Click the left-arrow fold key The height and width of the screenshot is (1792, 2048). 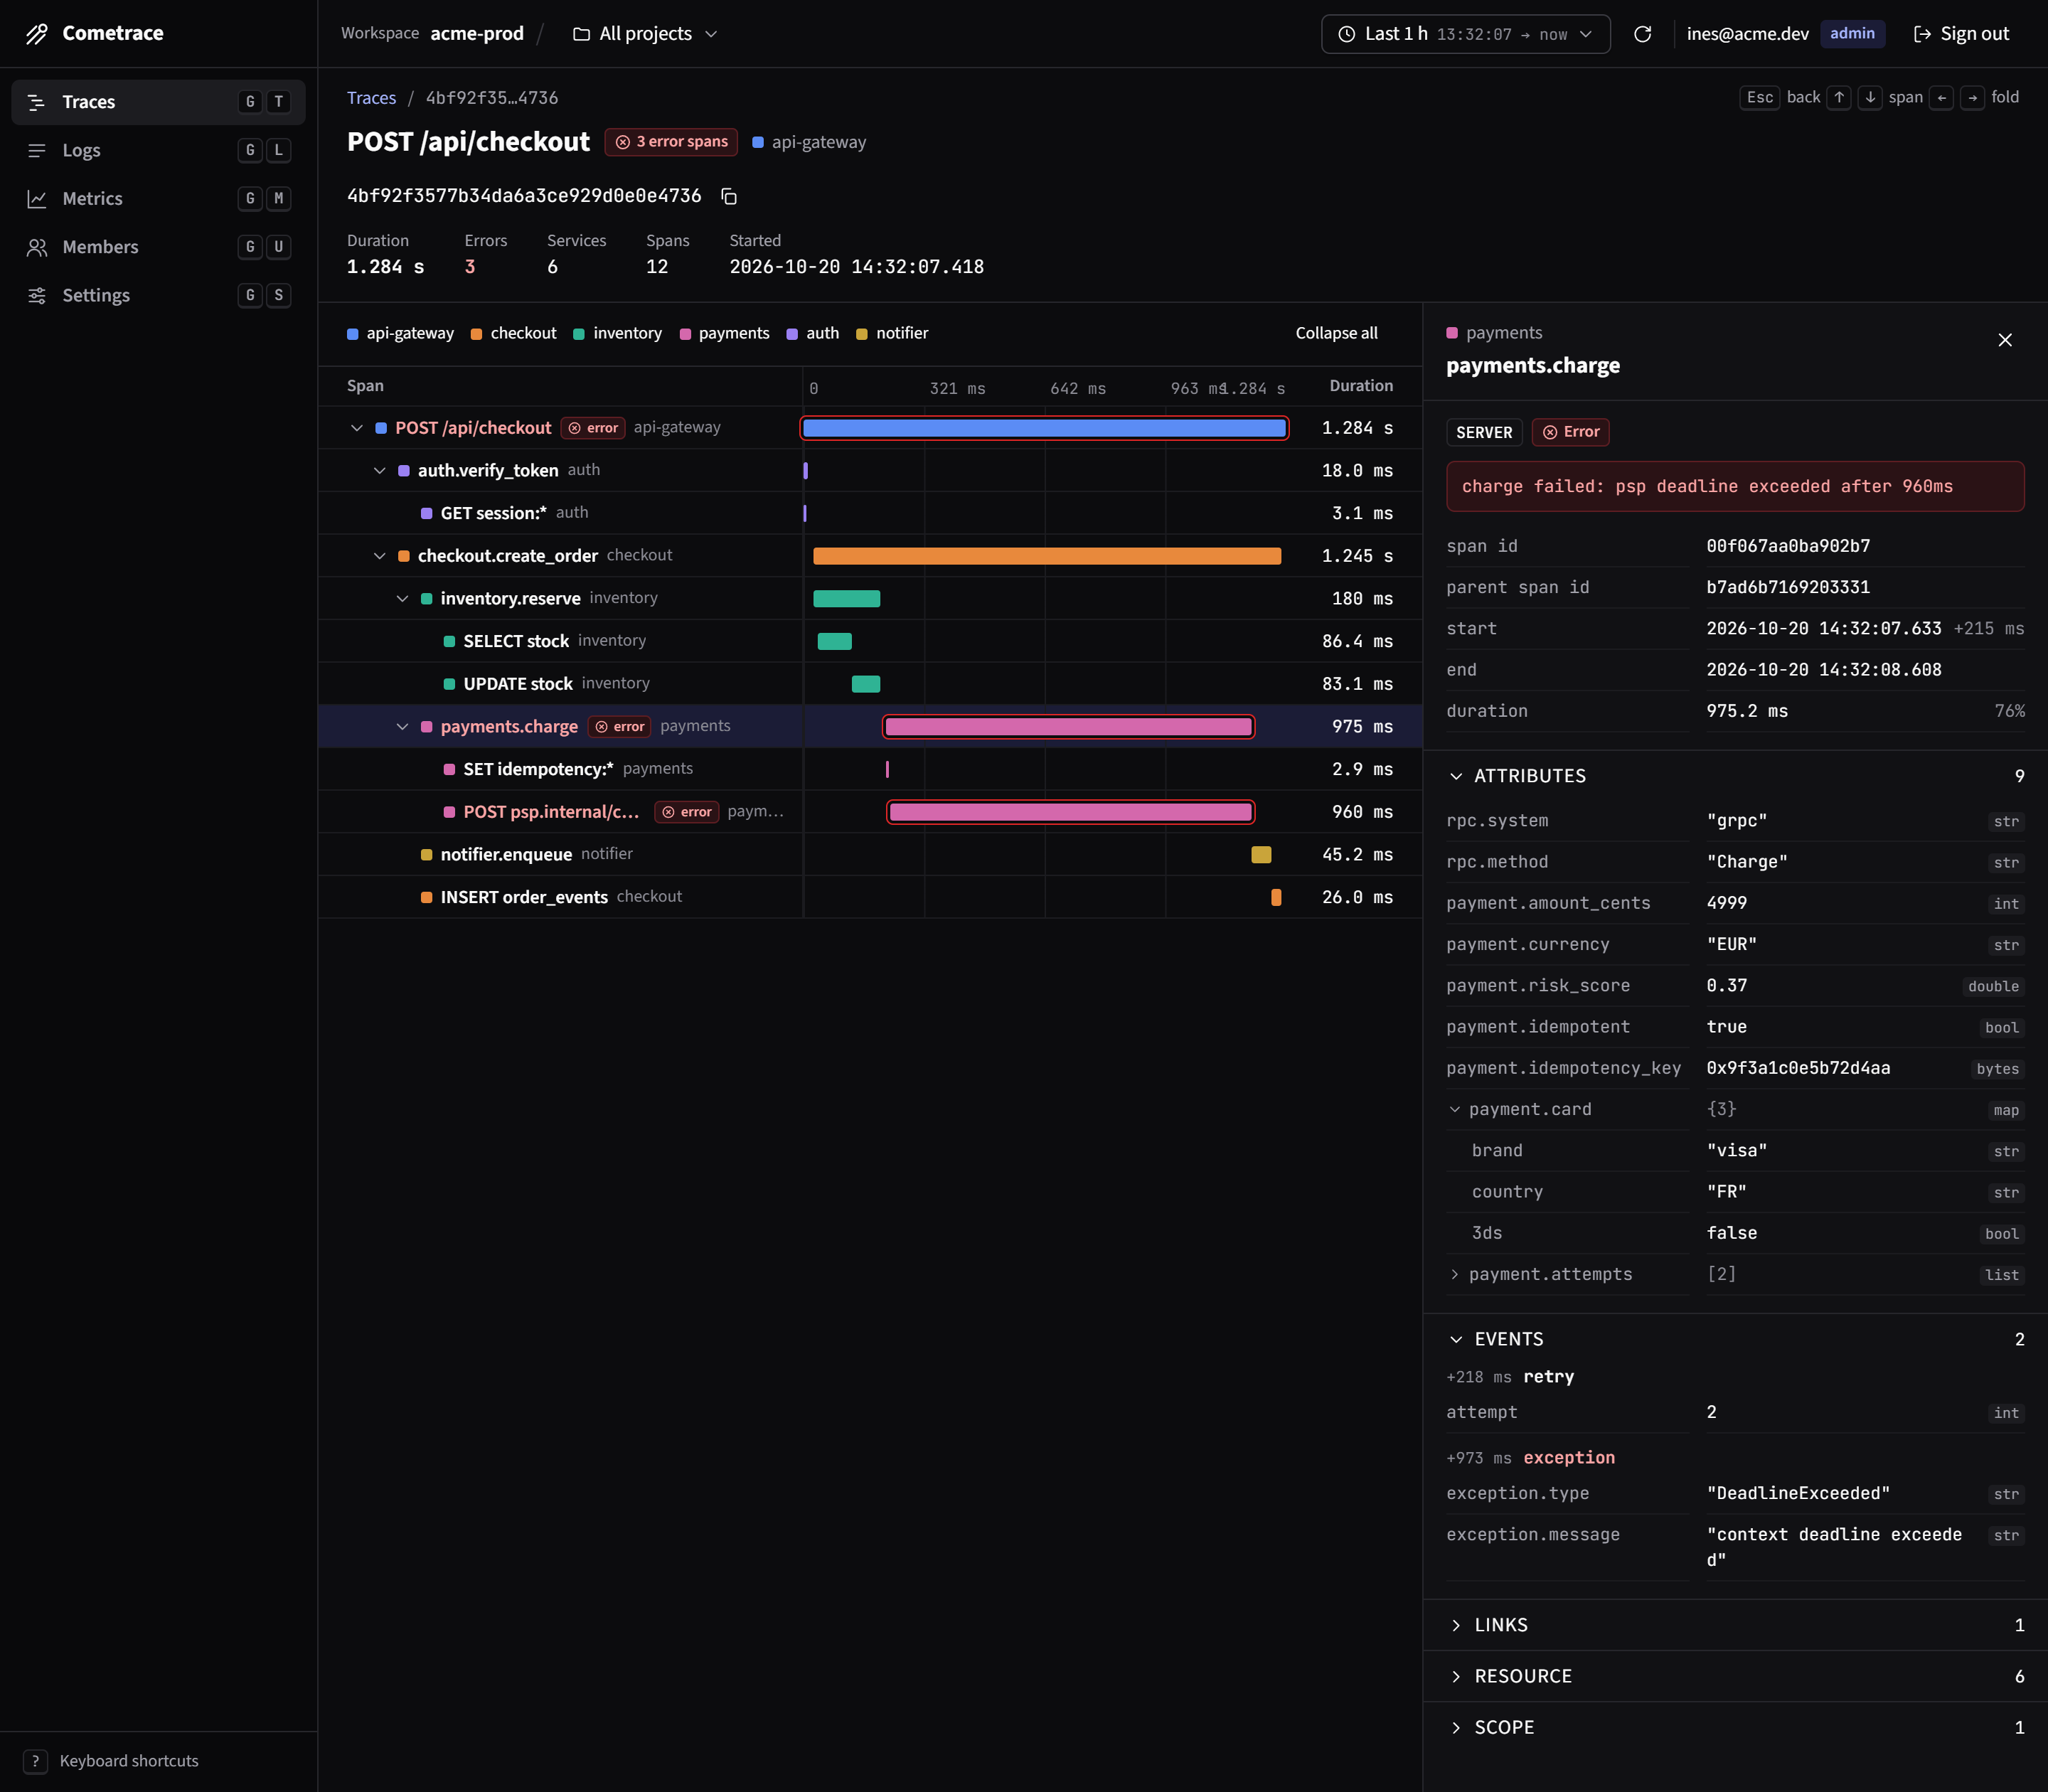(1942, 97)
